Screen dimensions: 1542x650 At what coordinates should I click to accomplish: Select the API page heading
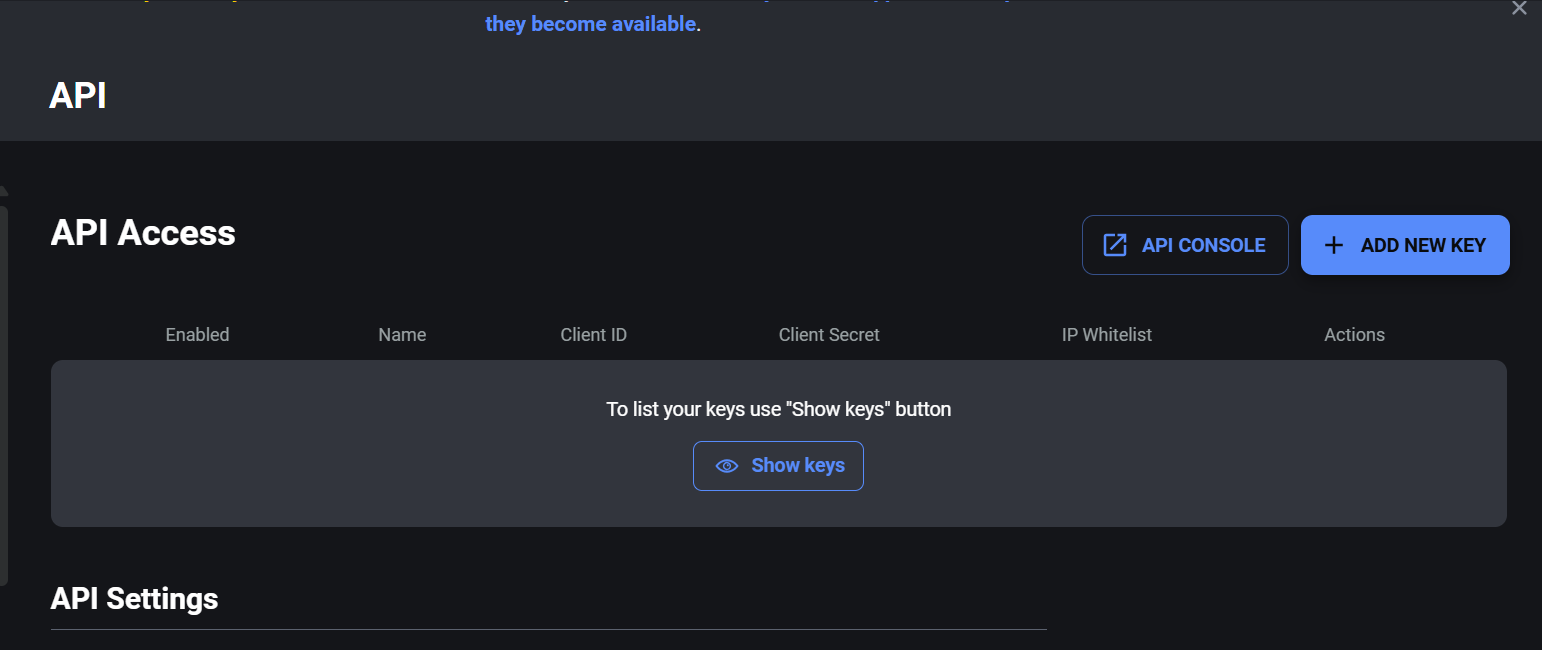(x=77, y=96)
